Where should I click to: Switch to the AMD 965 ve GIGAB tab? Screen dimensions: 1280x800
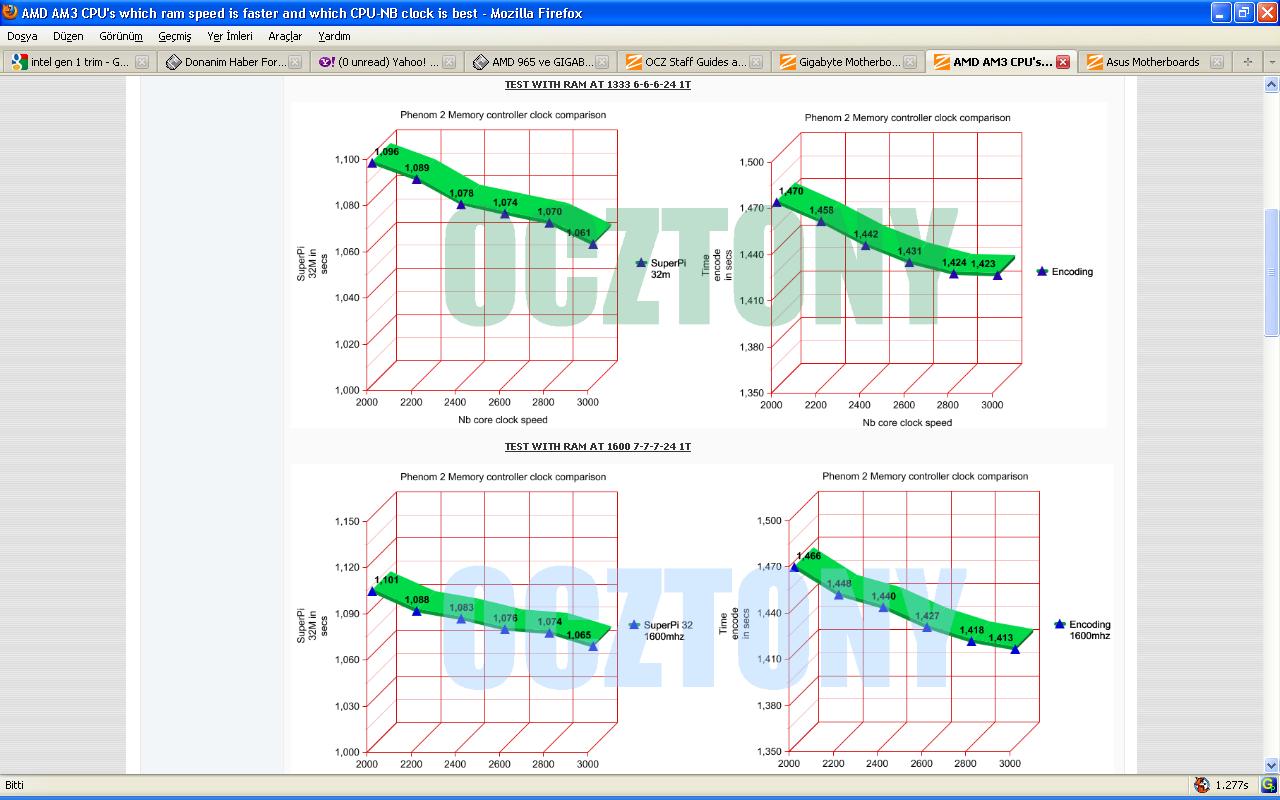tap(541, 62)
